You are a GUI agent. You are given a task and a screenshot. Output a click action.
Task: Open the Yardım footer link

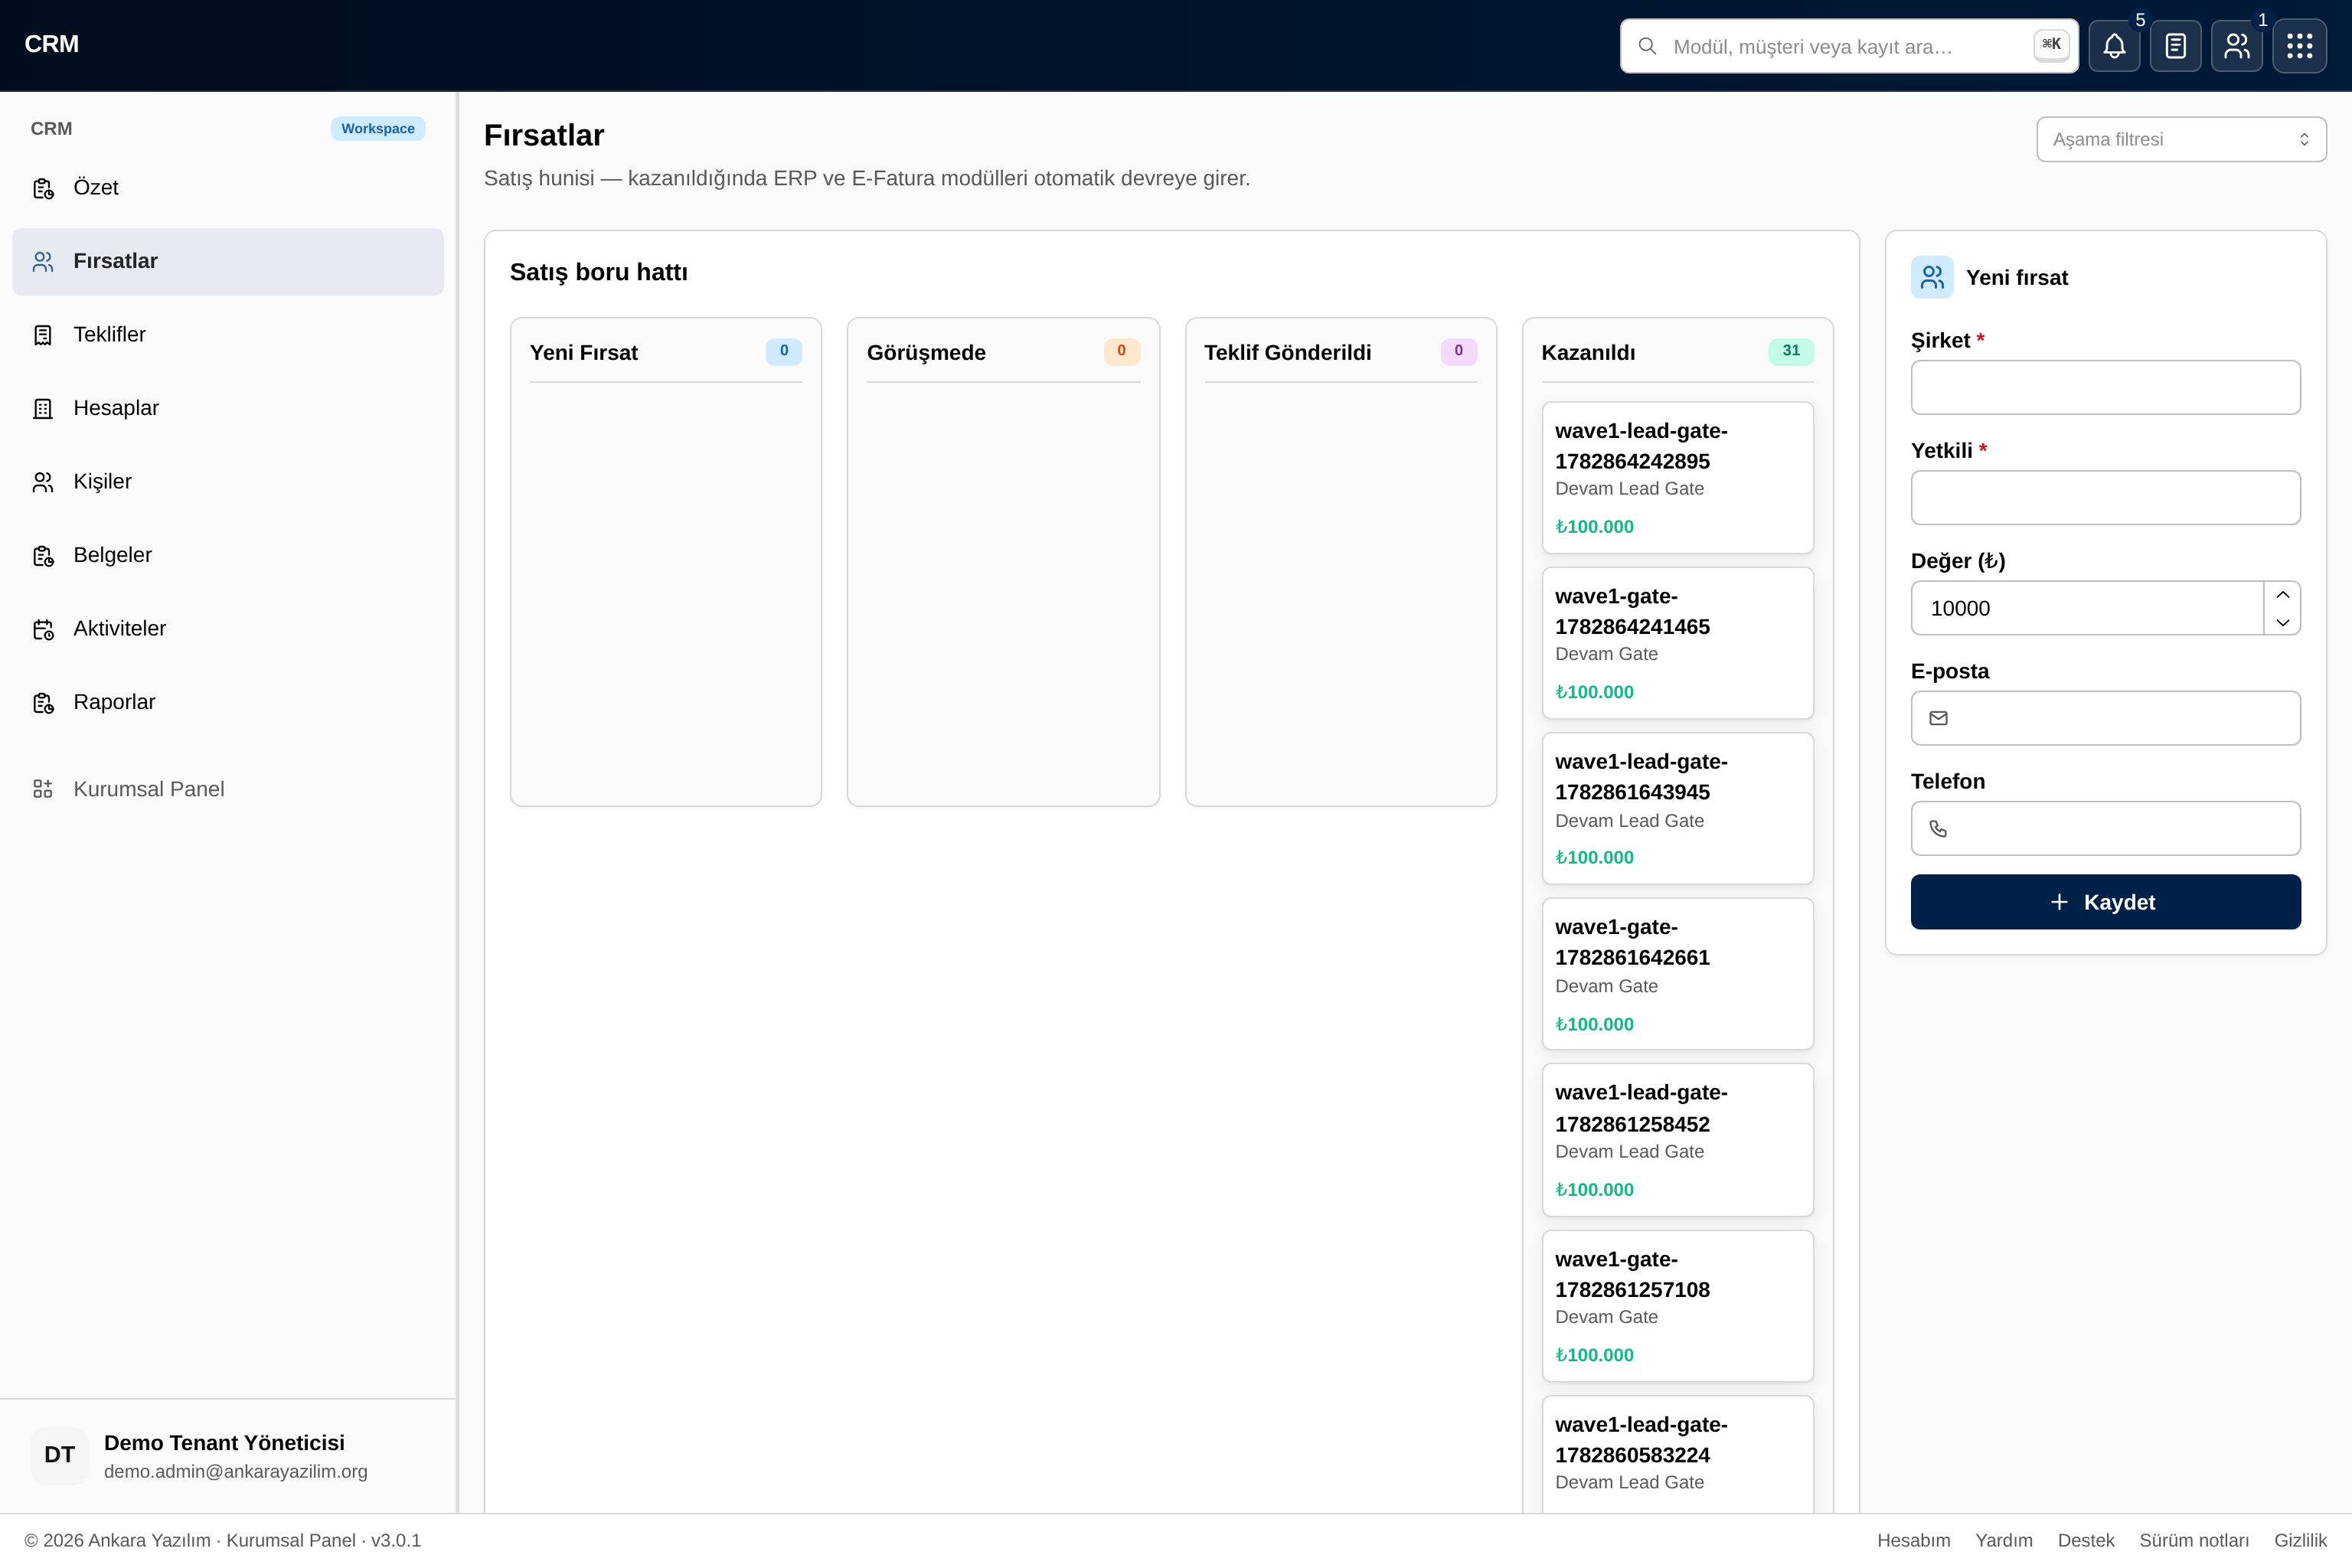2004,1540
